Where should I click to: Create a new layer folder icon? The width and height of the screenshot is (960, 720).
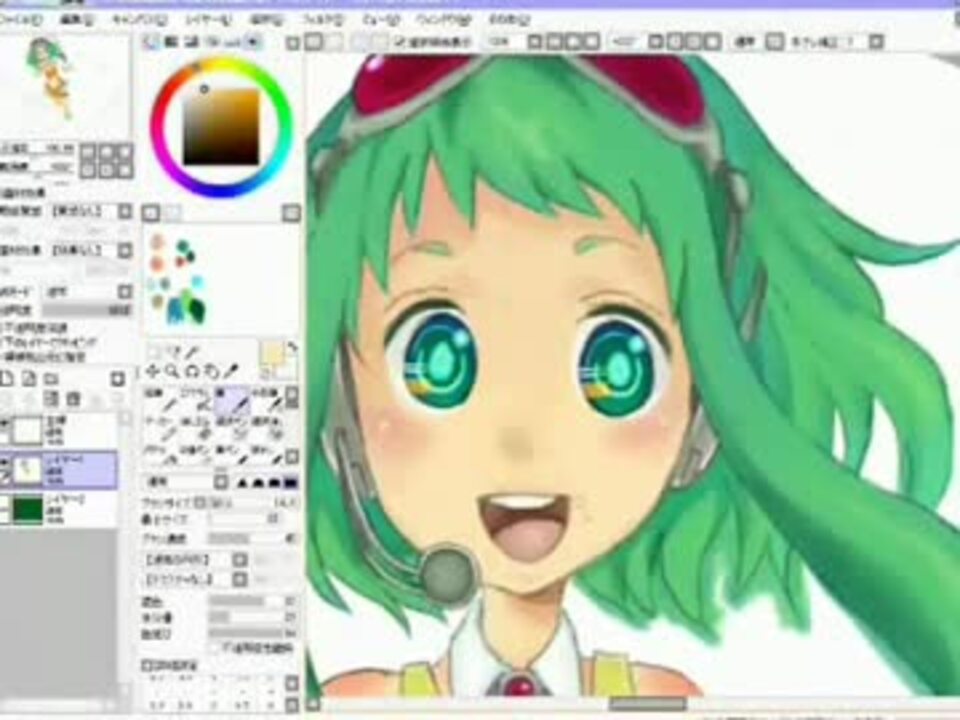(x=52, y=379)
